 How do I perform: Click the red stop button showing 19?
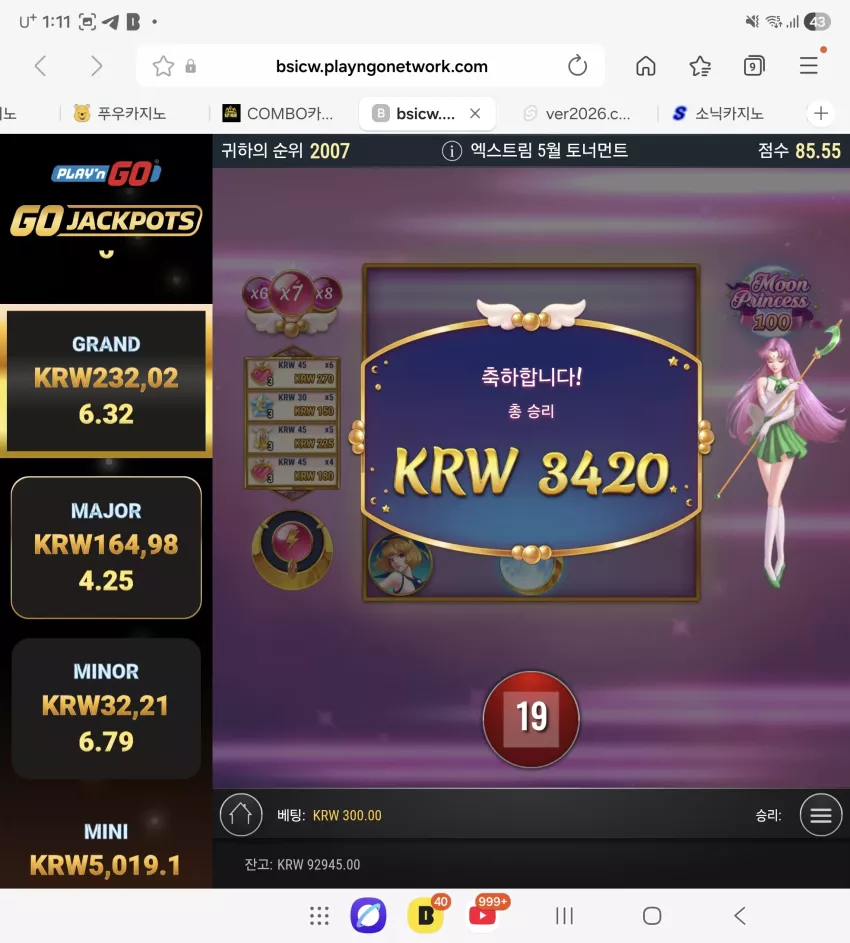click(x=531, y=719)
